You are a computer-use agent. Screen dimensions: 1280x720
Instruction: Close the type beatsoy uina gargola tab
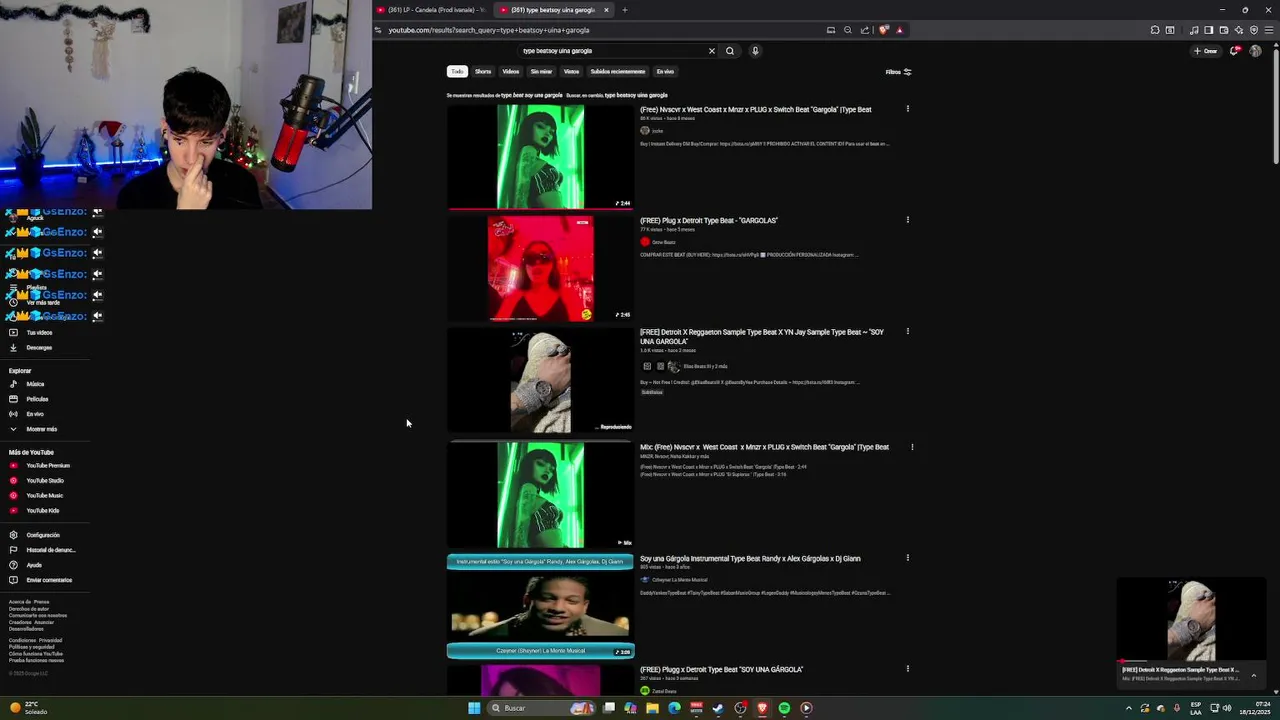coord(606,10)
